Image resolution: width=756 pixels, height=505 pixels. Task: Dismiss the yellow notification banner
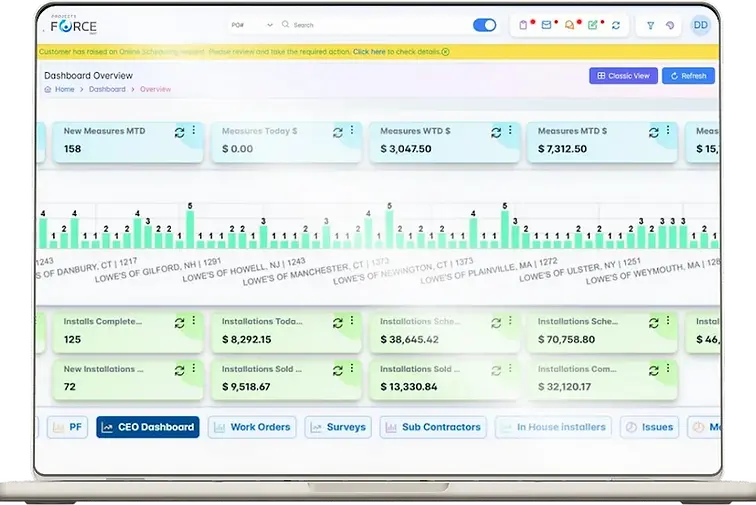point(446,52)
